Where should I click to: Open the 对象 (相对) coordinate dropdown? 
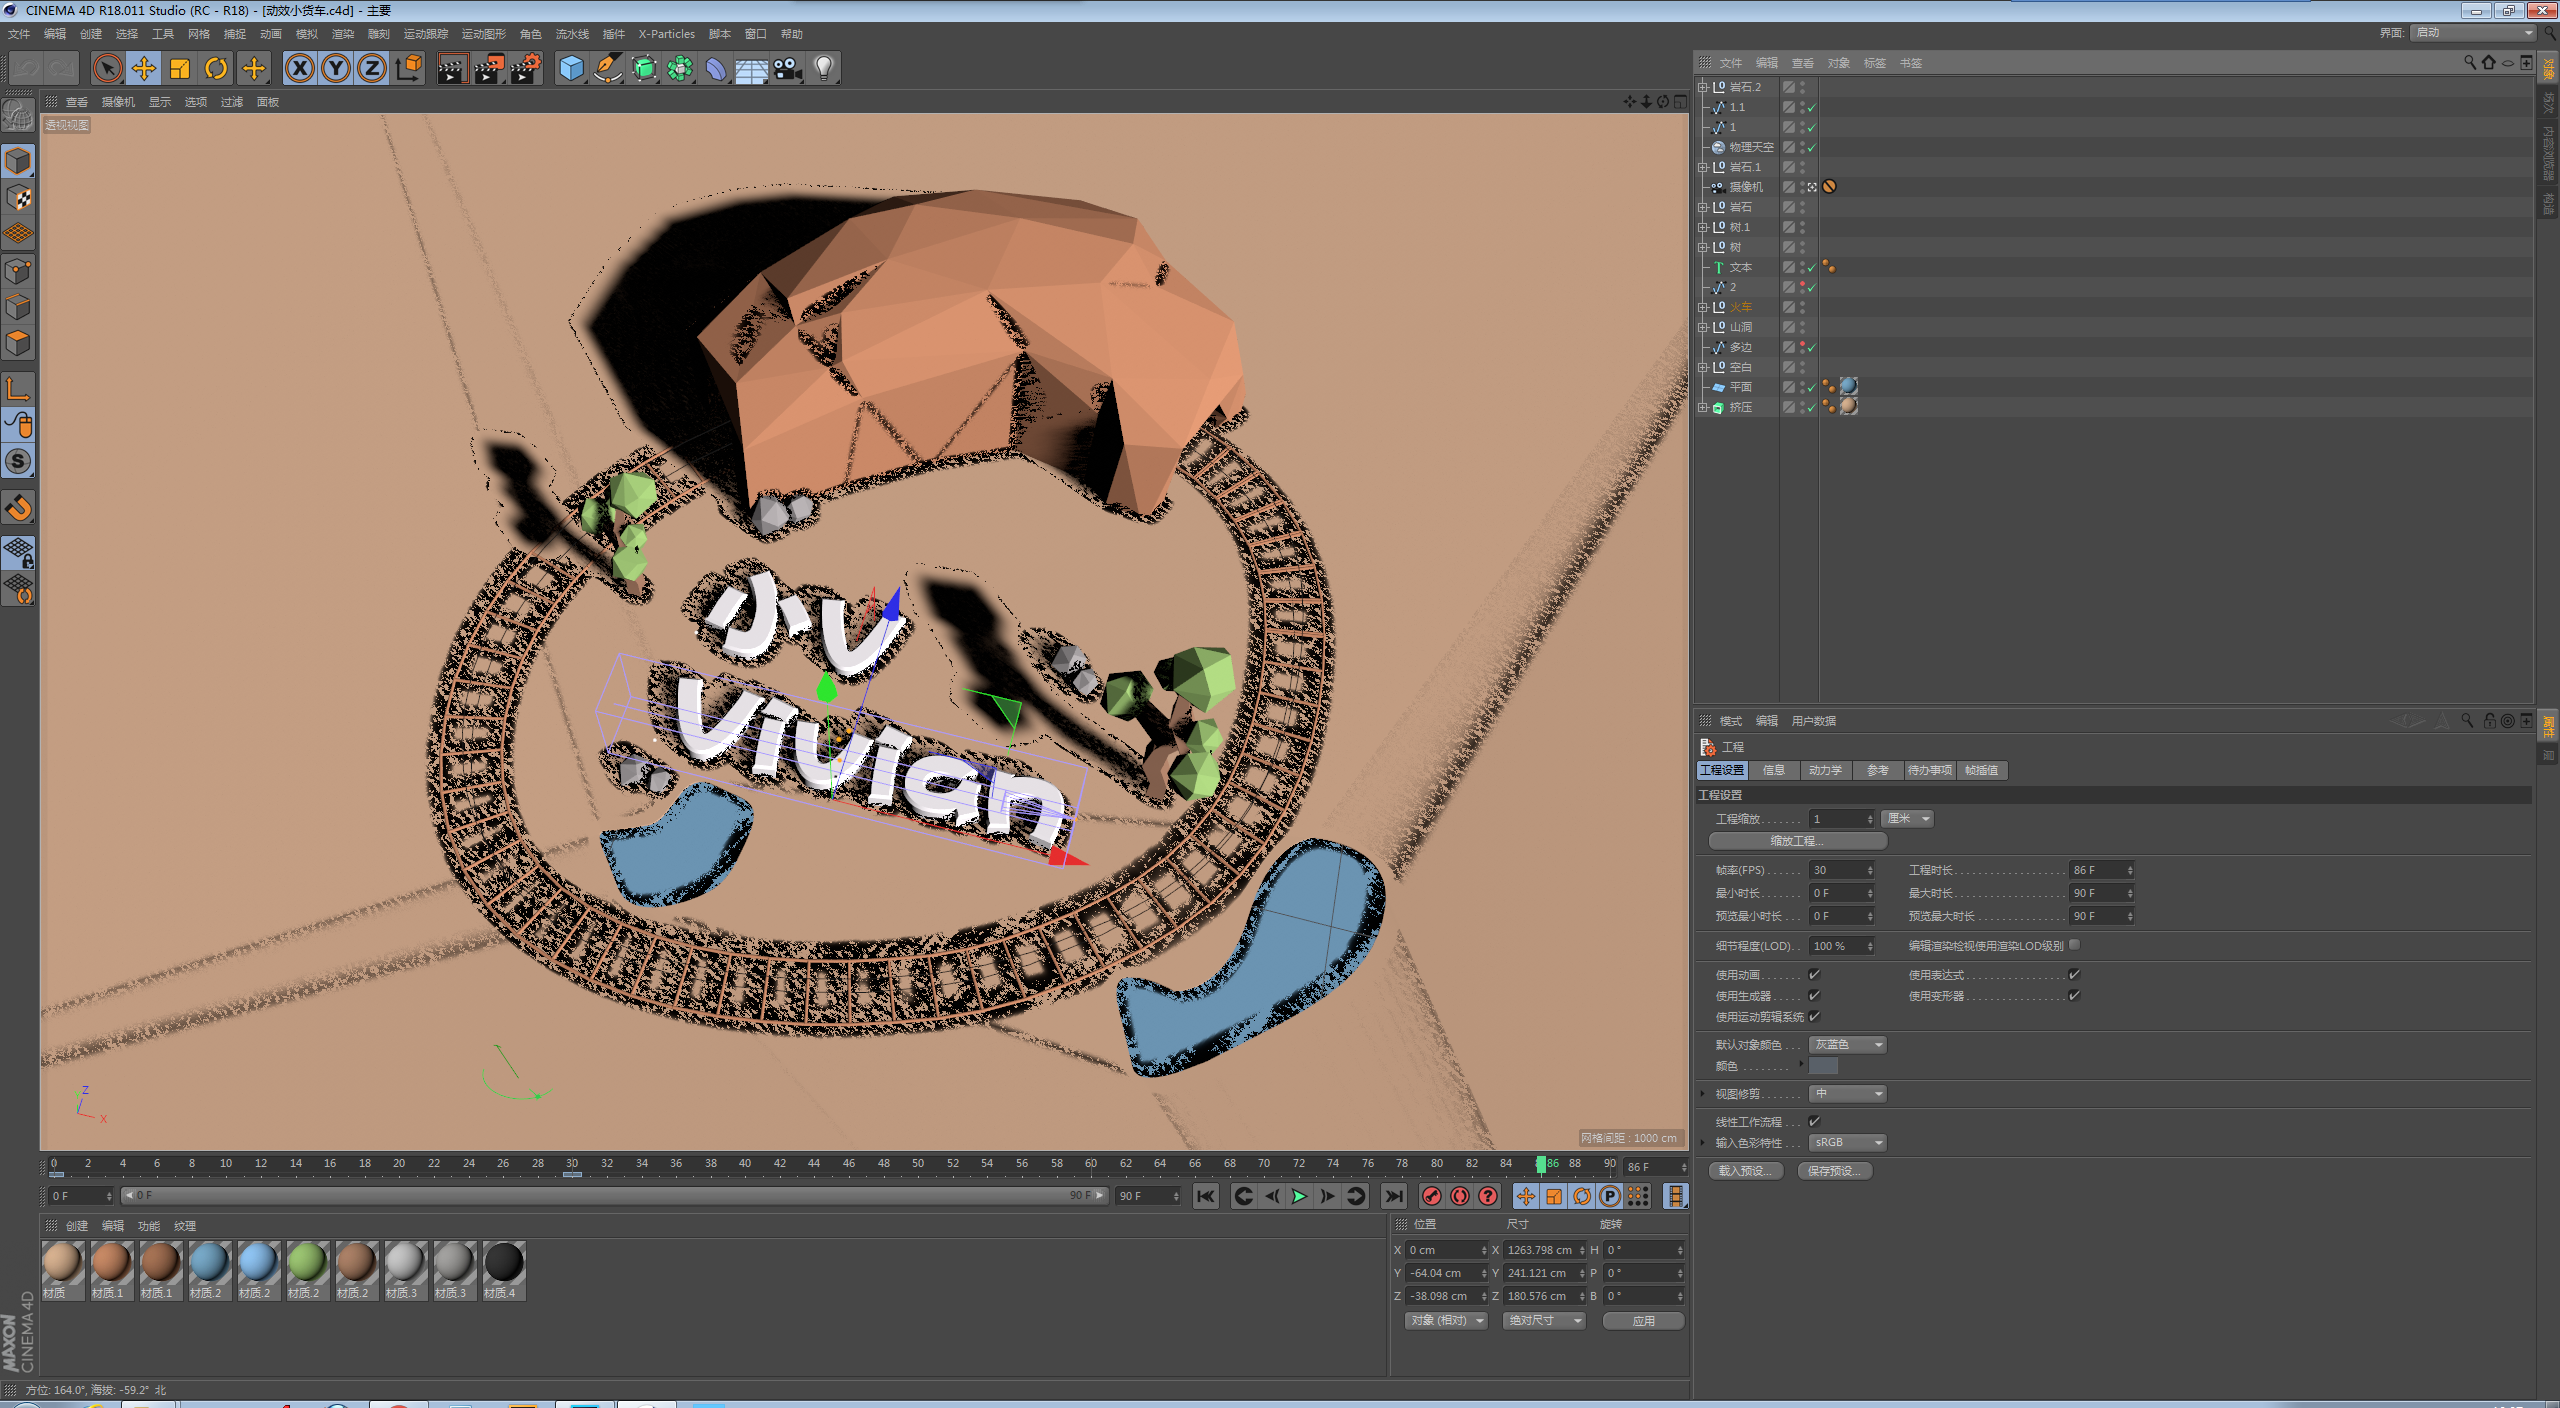1446,1320
